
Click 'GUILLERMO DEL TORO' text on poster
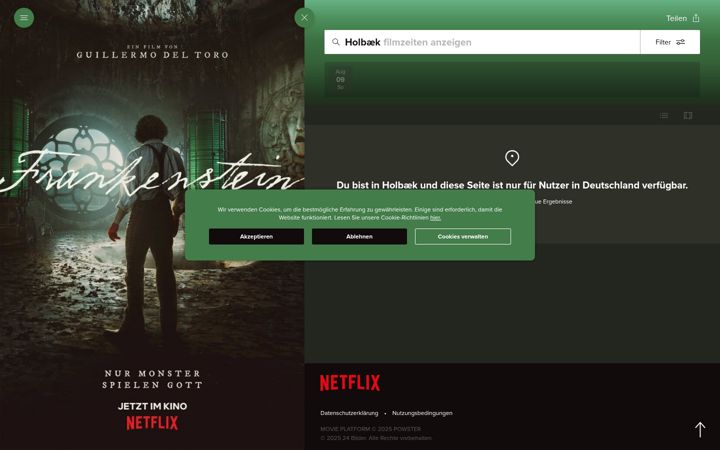[x=152, y=55]
